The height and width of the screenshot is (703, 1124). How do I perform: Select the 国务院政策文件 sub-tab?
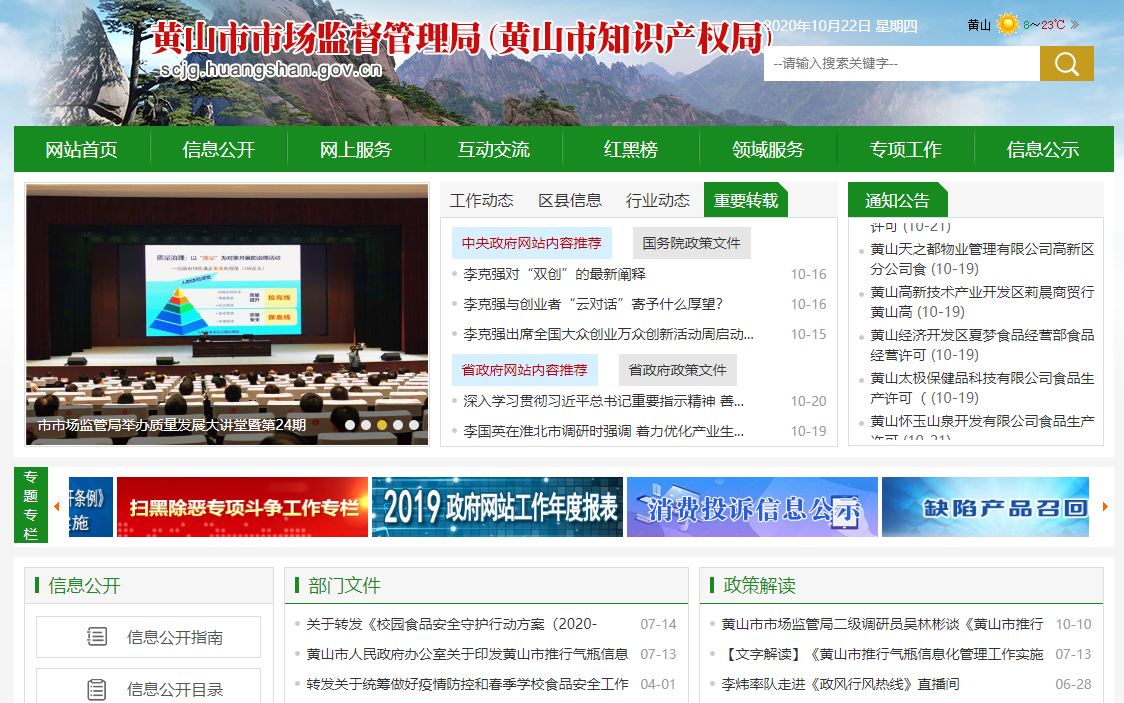coord(691,243)
